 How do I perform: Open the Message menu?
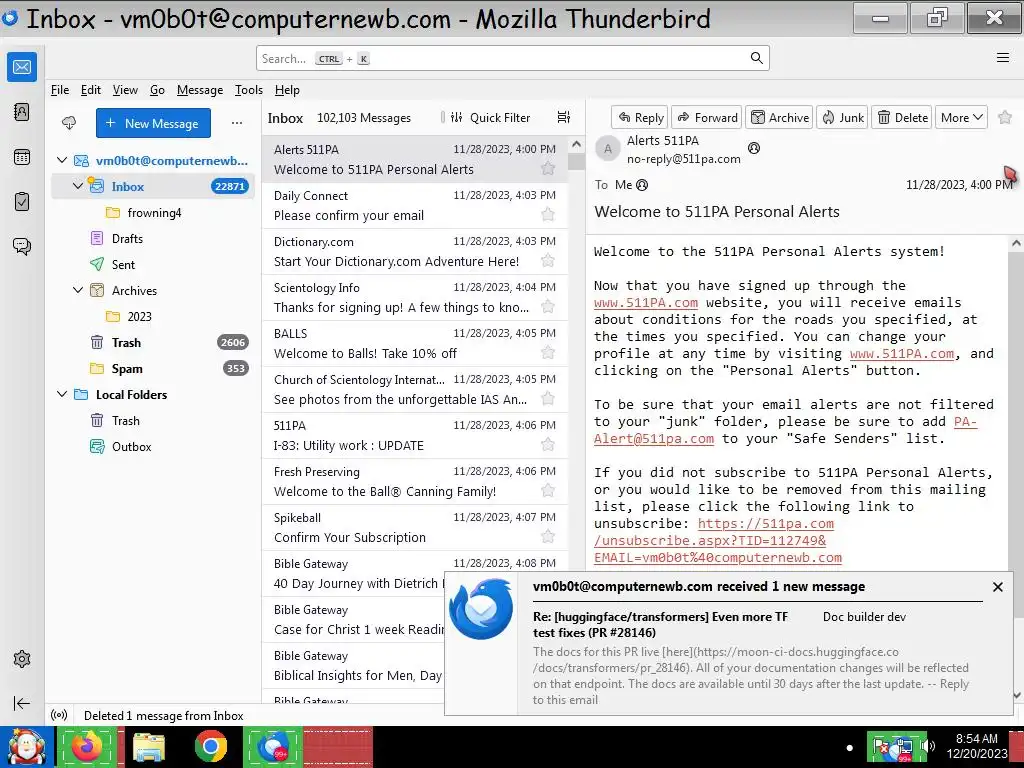[200, 90]
